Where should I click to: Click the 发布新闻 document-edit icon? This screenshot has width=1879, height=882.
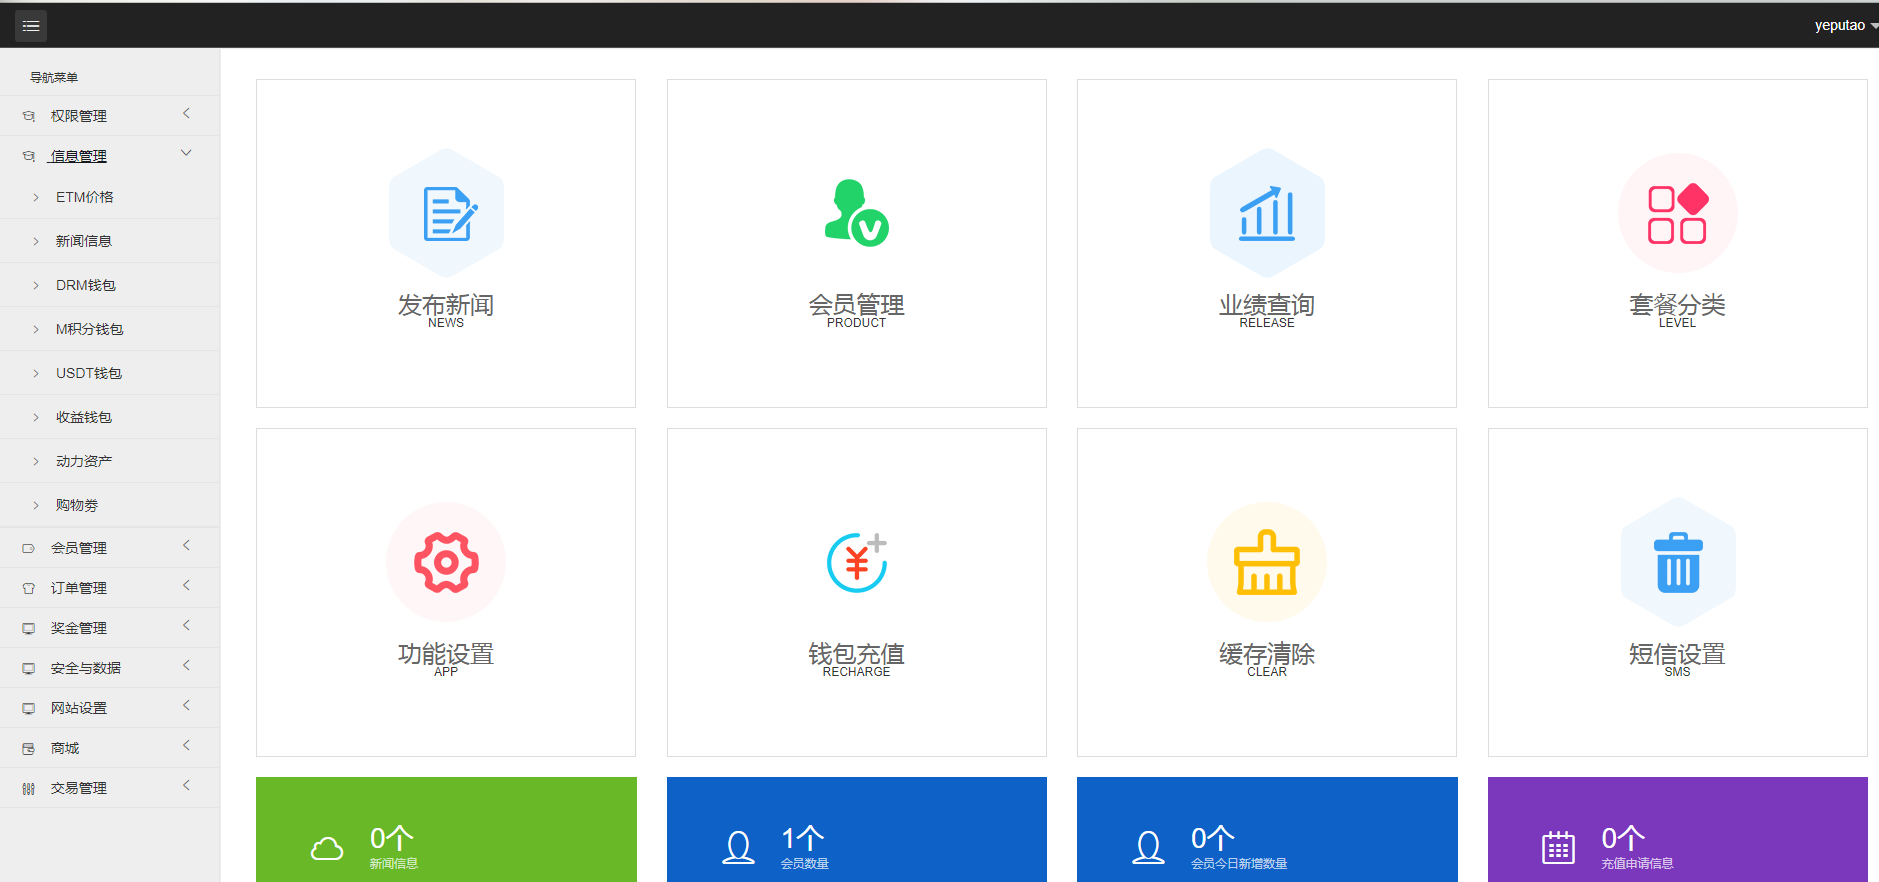[x=446, y=213]
